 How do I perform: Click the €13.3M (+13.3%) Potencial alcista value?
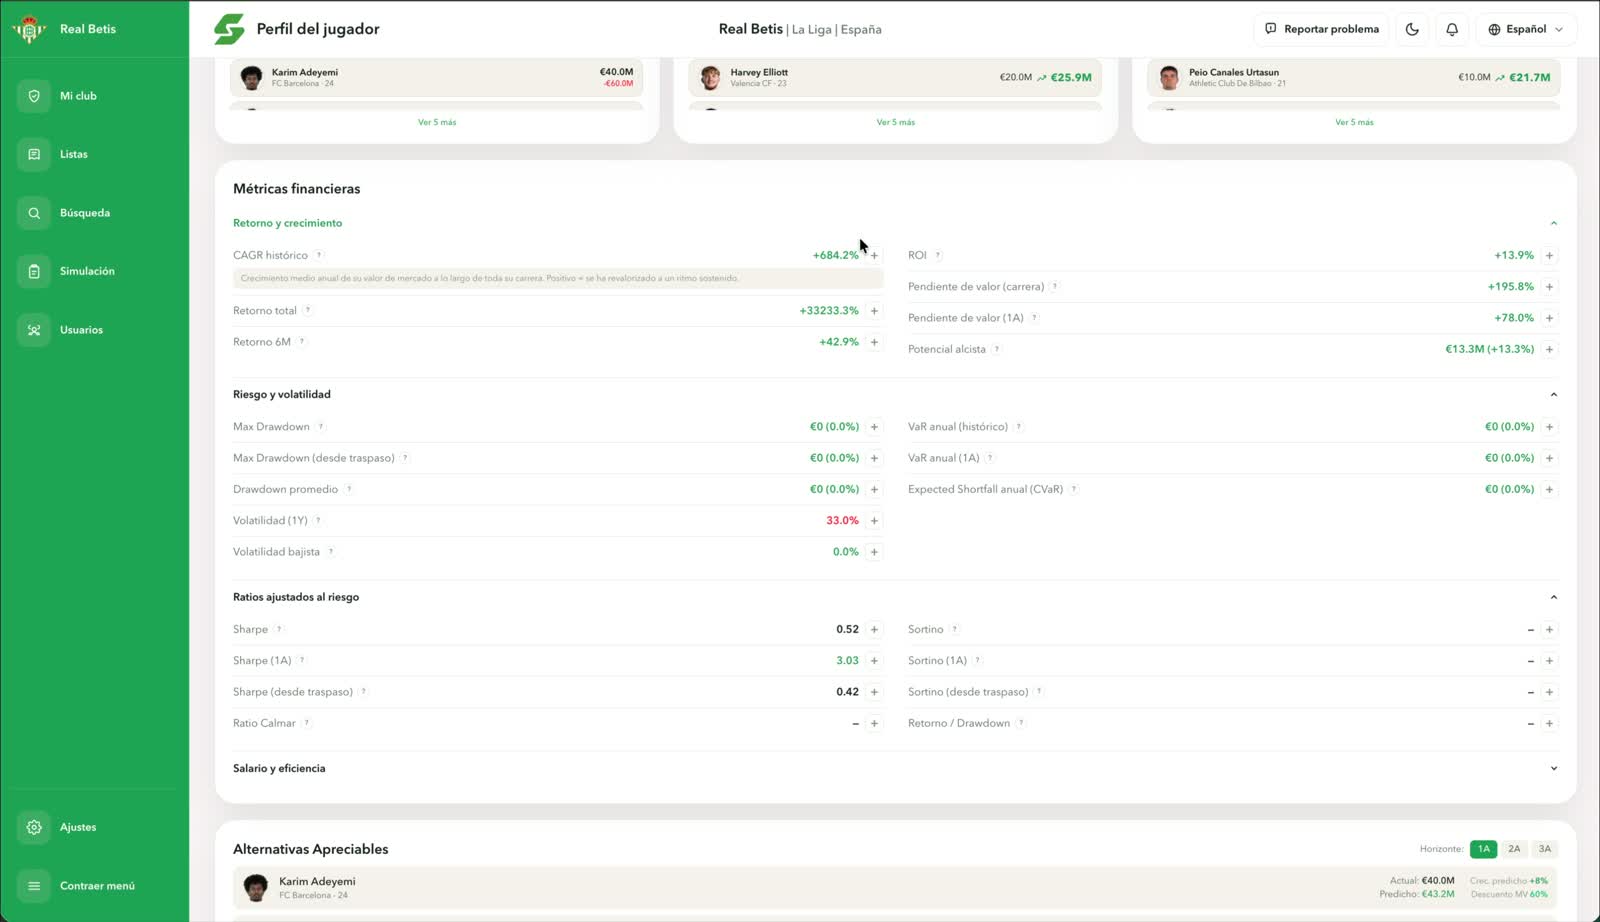pos(1489,349)
